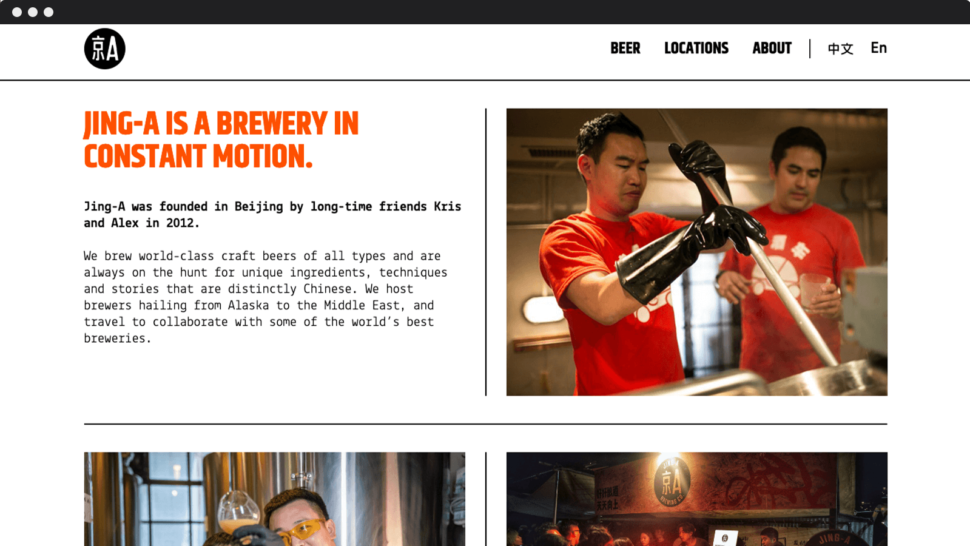Open the photo of man holding beer glass
The height and width of the screenshot is (546, 970).
[275, 499]
